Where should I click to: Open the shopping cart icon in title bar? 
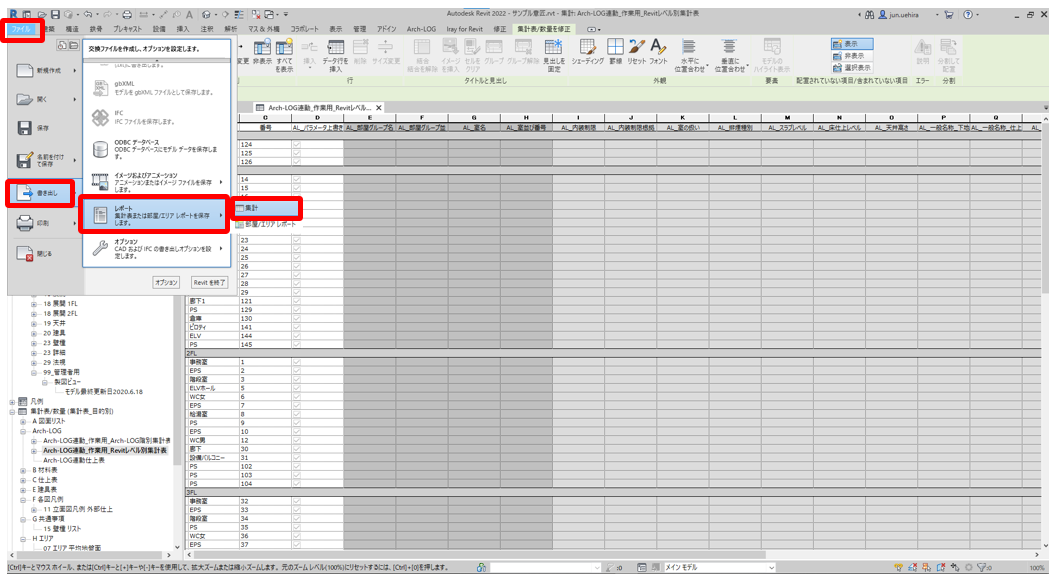coord(949,14)
